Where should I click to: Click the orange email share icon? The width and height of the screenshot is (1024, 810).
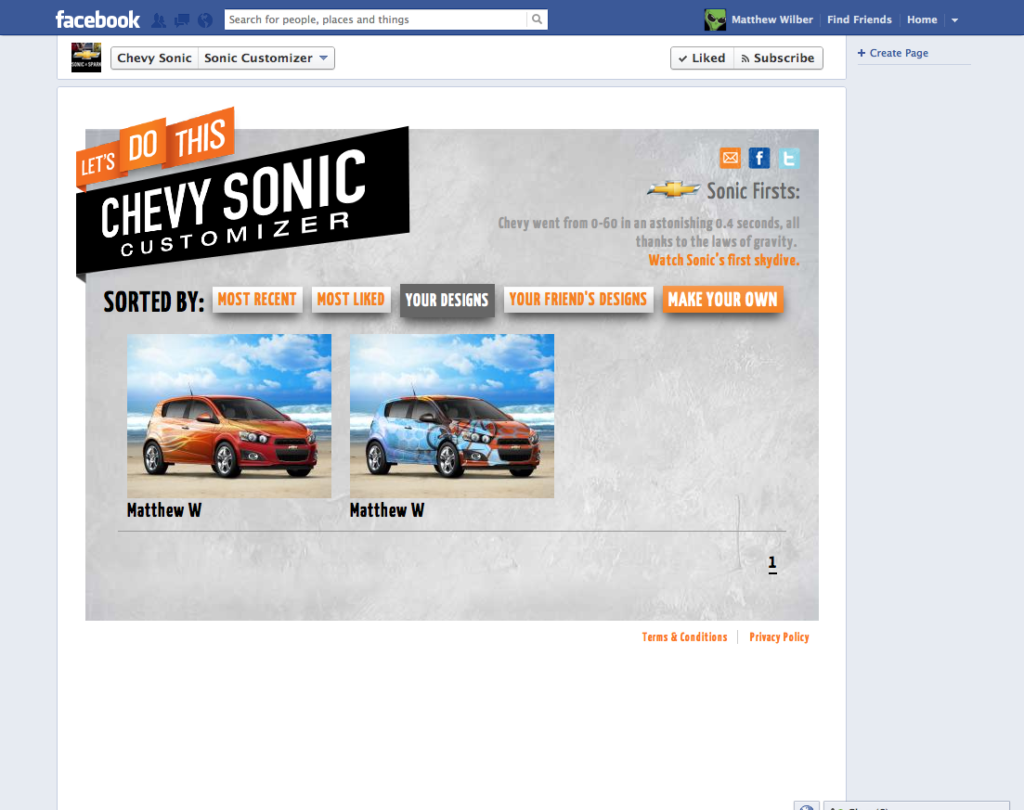[730, 158]
